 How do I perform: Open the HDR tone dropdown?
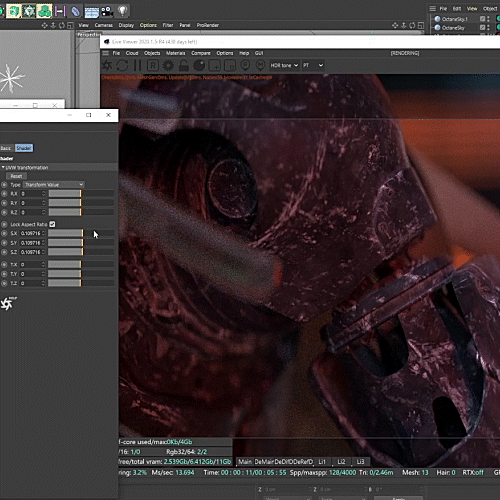pyautogui.click(x=284, y=65)
